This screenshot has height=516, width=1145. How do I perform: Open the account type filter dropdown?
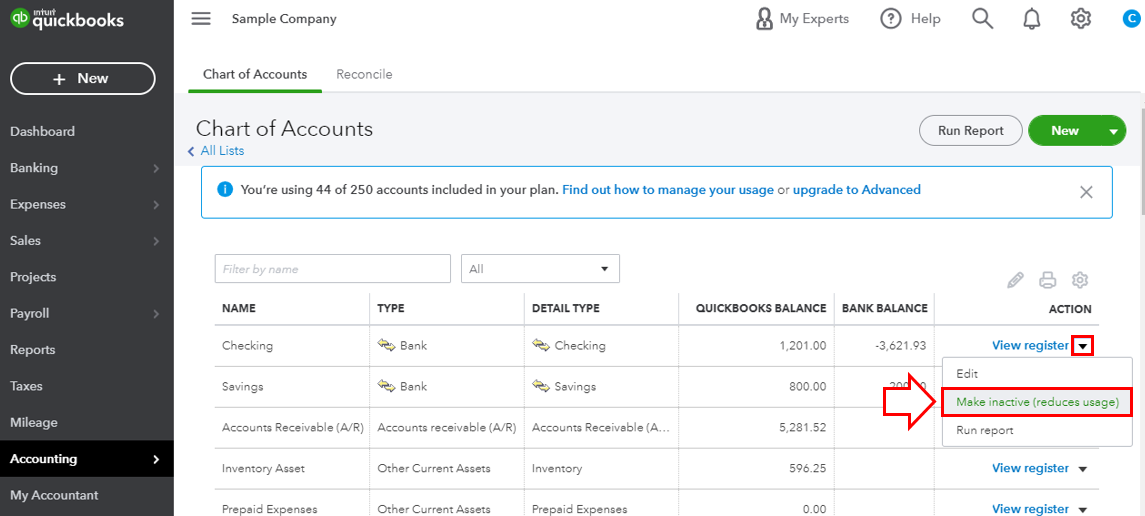(x=540, y=269)
